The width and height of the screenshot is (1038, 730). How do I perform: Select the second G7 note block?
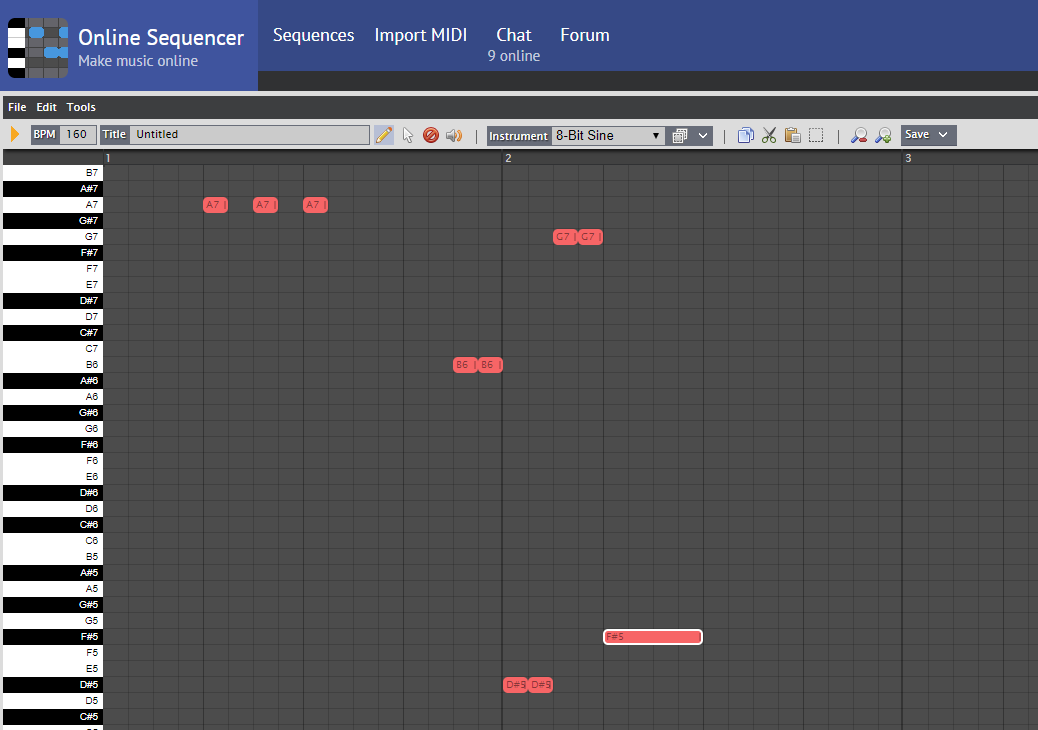click(590, 237)
